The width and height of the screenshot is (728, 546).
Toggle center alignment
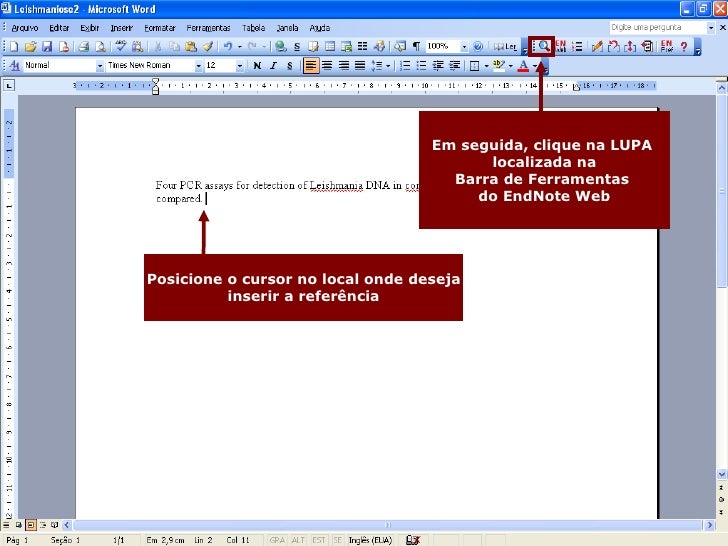pos(327,65)
